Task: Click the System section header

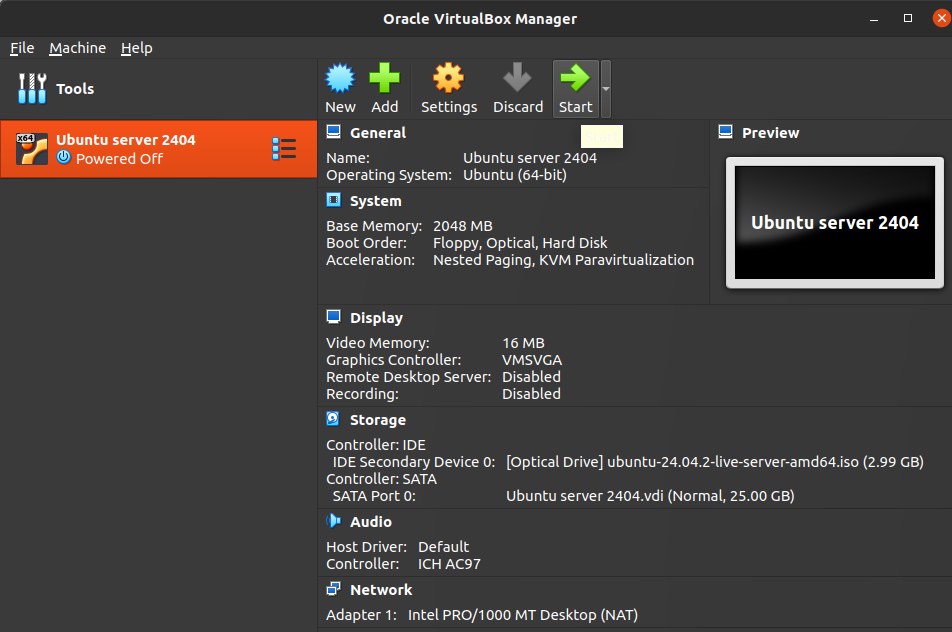Action: [375, 201]
